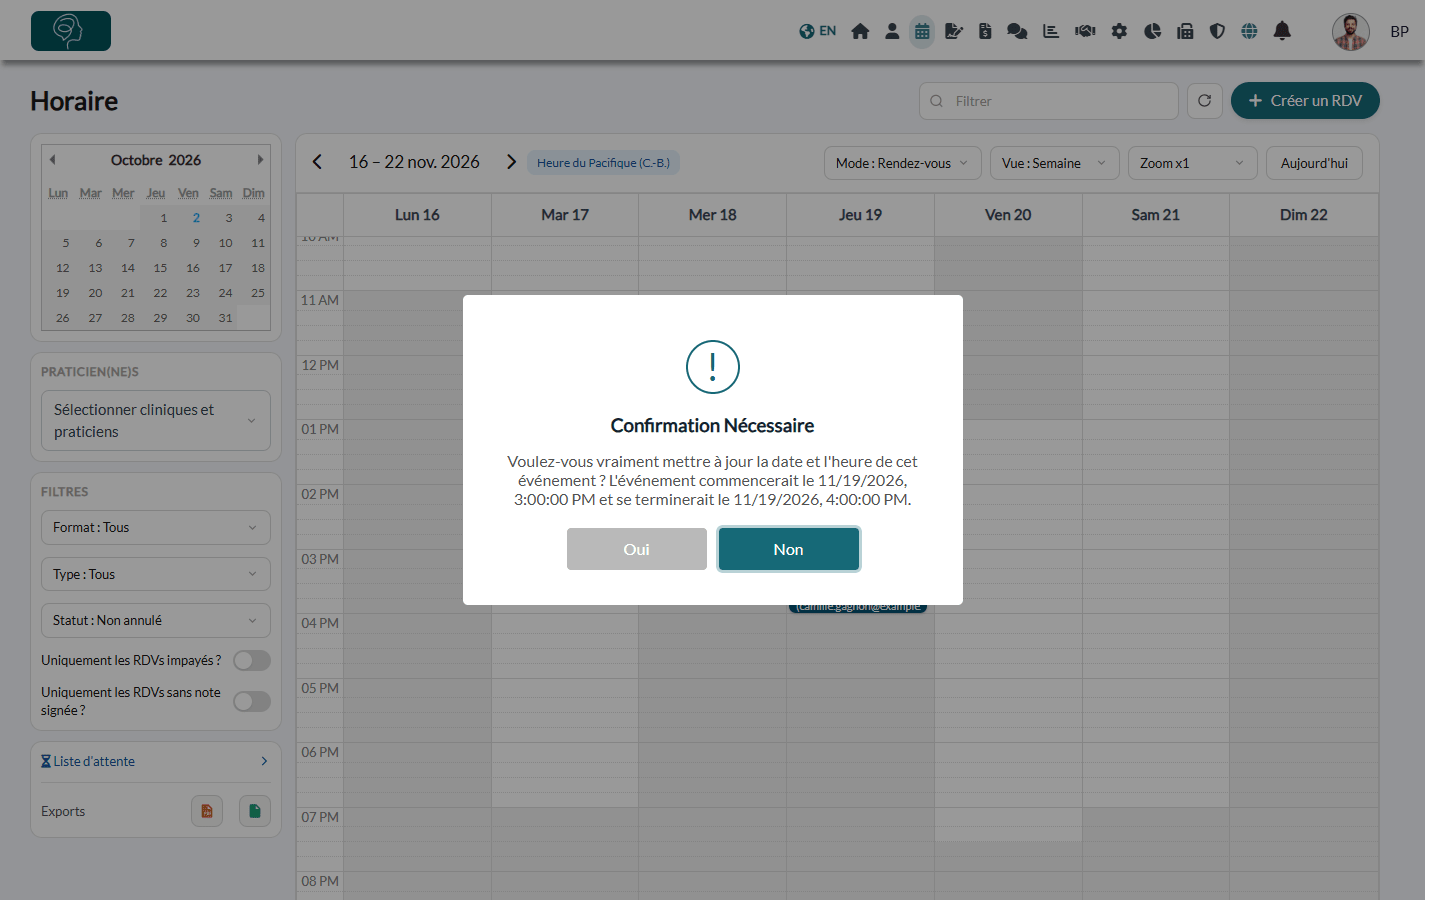Image resolution: width=1440 pixels, height=900 pixels.
Task: Show previous month in mini calendar
Action: (52, 160)
